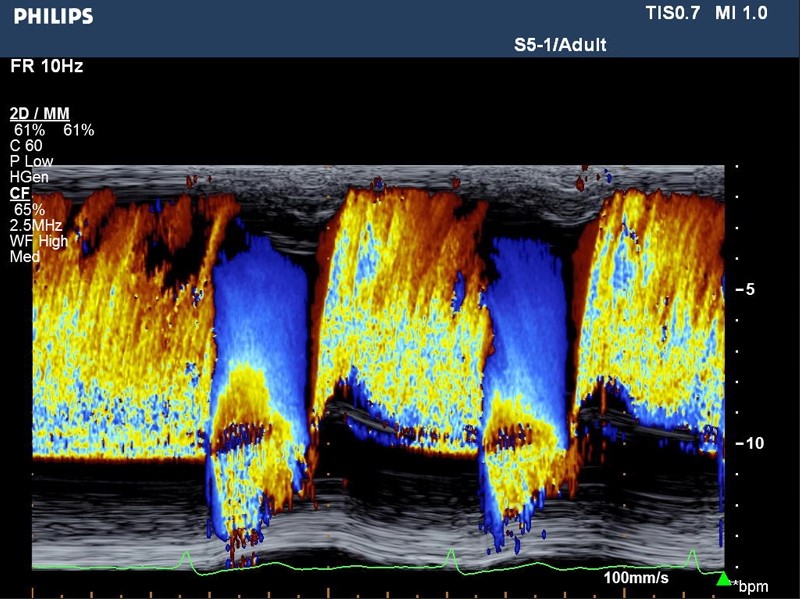This screenshot has width=800, height=599.
Task: Click the 100mm/s sweep speed label
Action: tap(636, 578)
